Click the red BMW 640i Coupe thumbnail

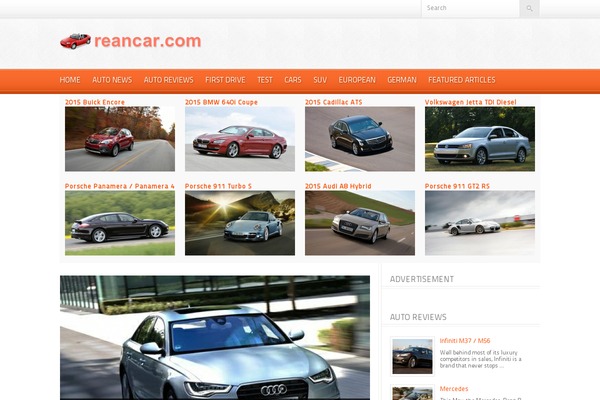[x=240, y=139]
